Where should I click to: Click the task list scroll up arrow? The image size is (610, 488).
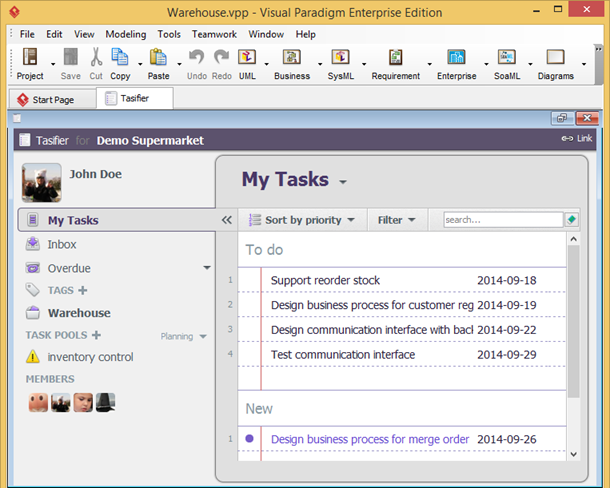pyautogui.click(x=573, y=239)
